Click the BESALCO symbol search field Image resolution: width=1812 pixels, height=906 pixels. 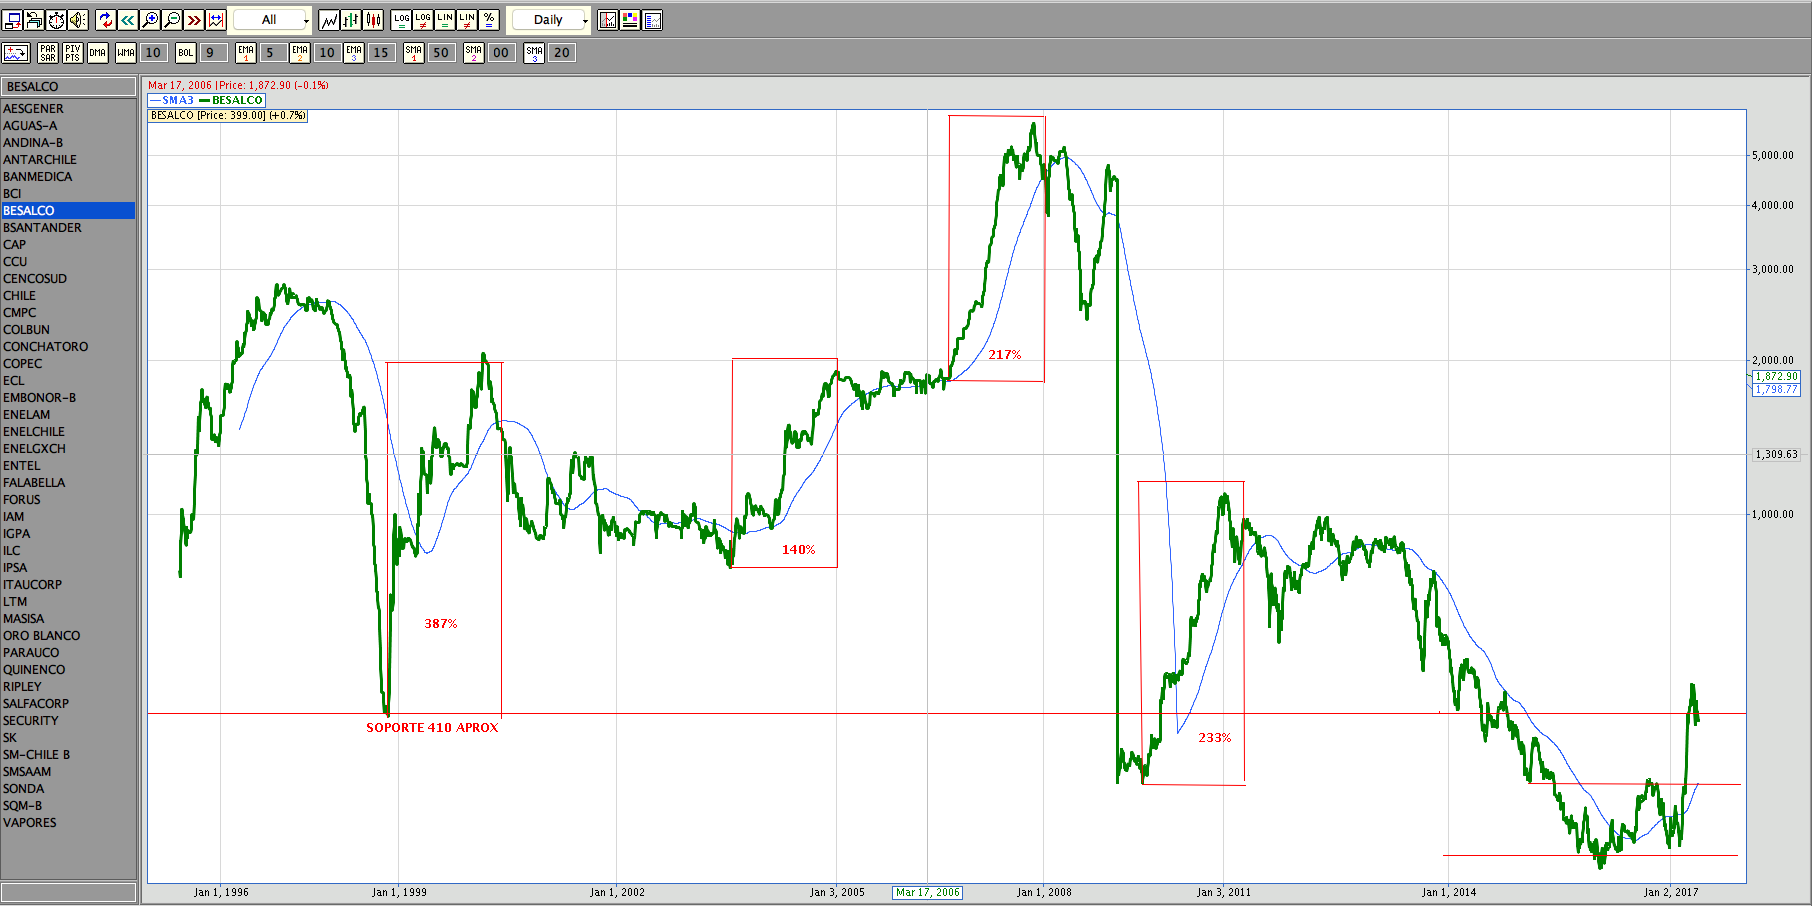pos(68,87)
